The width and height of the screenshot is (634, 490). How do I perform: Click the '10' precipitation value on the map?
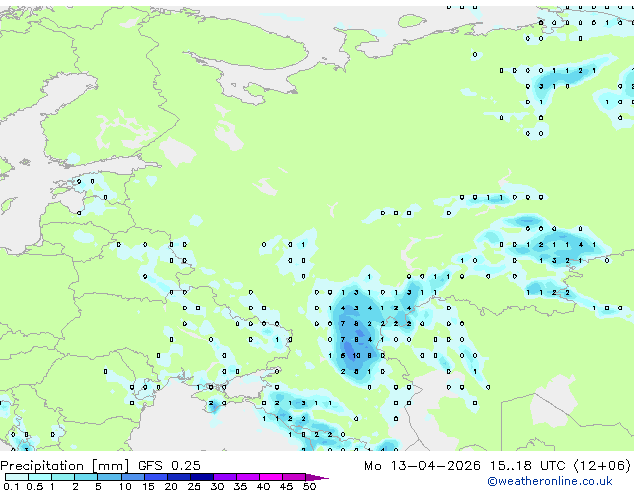click(x=356, y=356)
